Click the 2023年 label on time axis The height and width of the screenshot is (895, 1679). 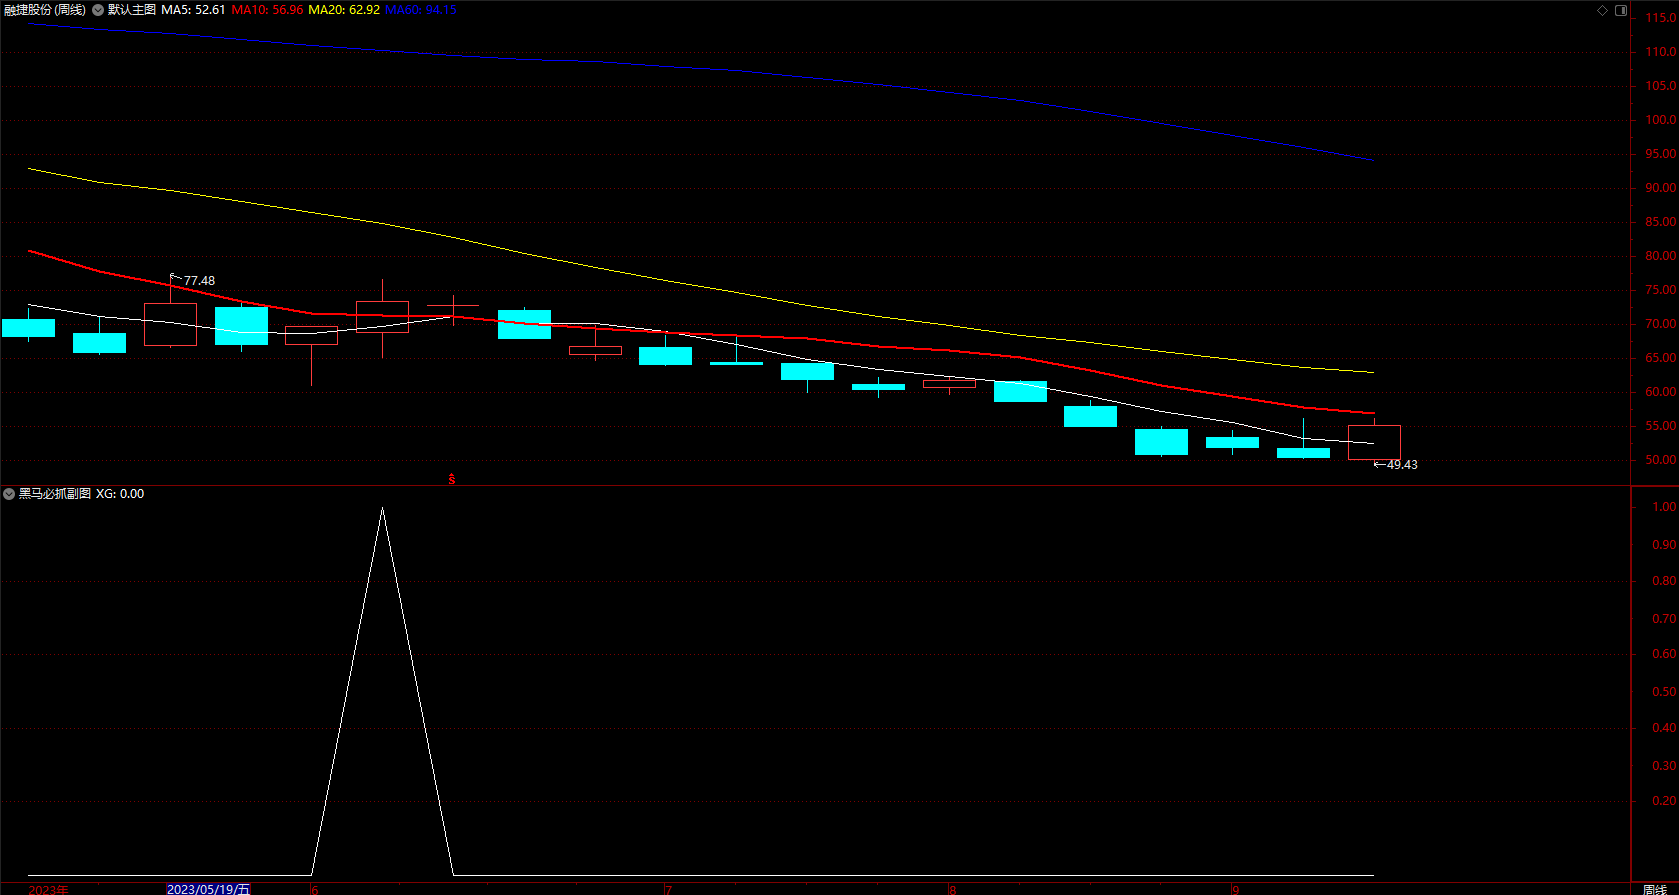click(48, 889)
